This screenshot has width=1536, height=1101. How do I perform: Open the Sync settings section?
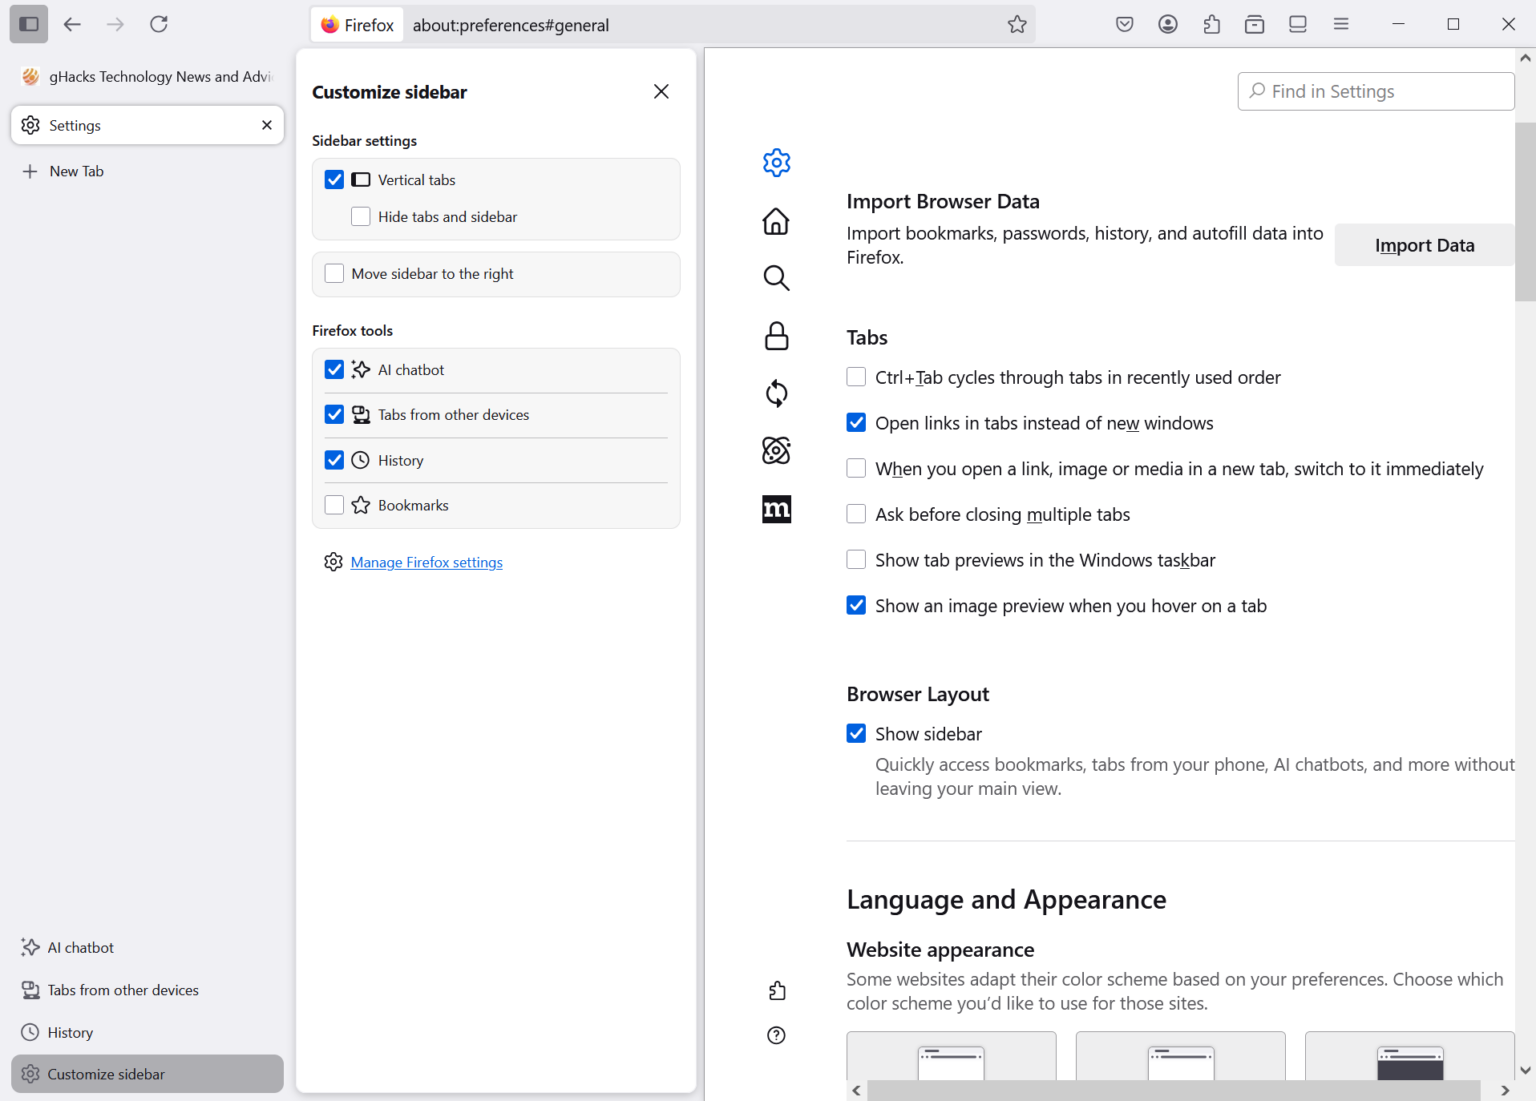[x=776, y=393]
